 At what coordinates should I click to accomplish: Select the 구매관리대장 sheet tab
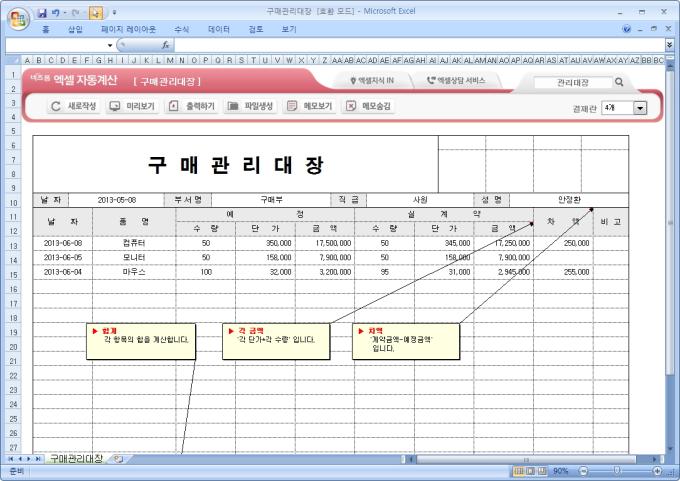[76, 458]
